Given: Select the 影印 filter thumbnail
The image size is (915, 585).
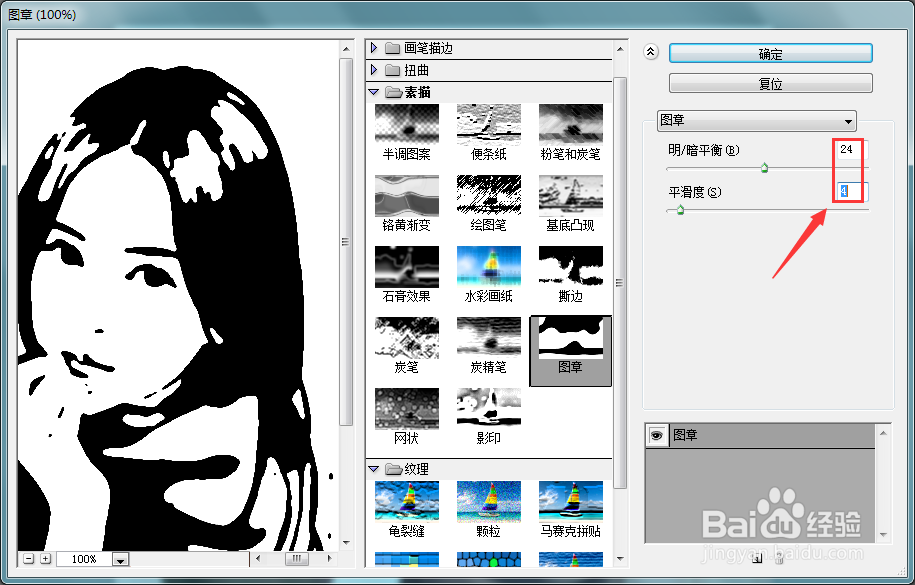Looking at the screenshot, I should [x=488, y=409].
